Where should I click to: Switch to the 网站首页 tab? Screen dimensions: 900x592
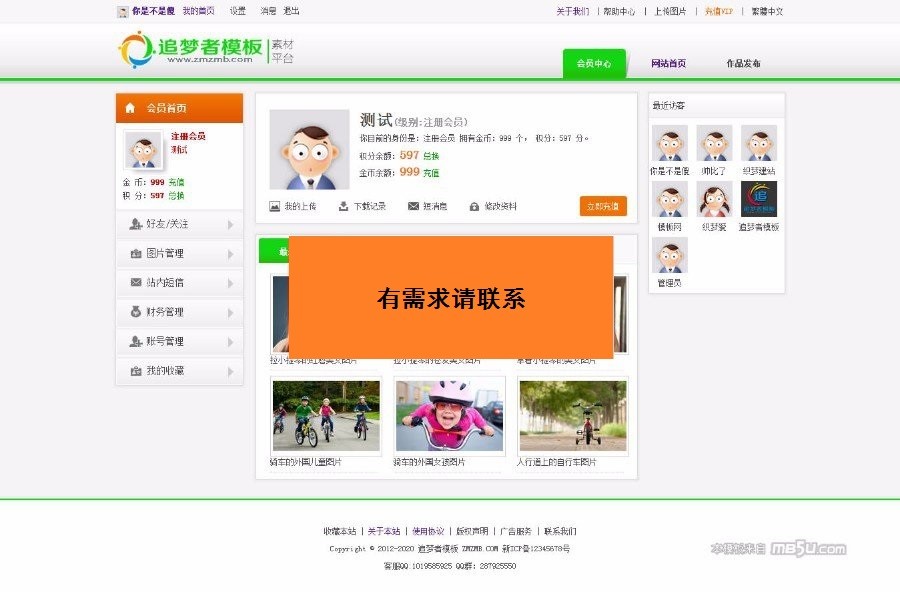669,63
